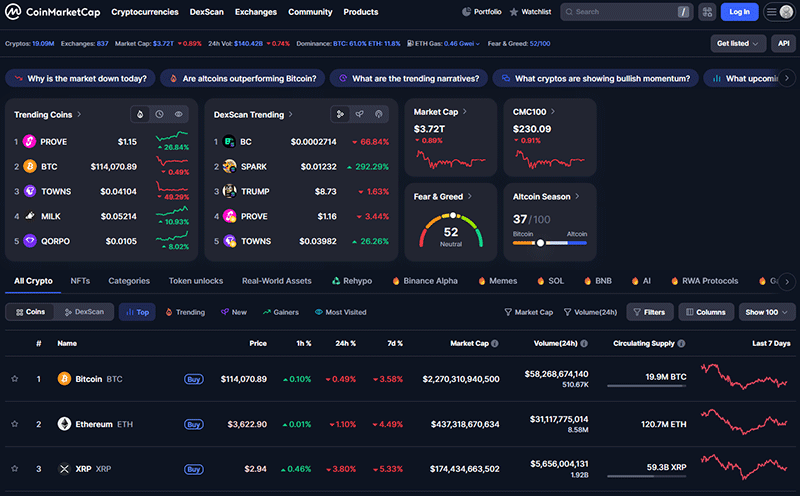This screenshot has height=496, width=800.
Task: Click the Log In button
Action: coord(739,12)
